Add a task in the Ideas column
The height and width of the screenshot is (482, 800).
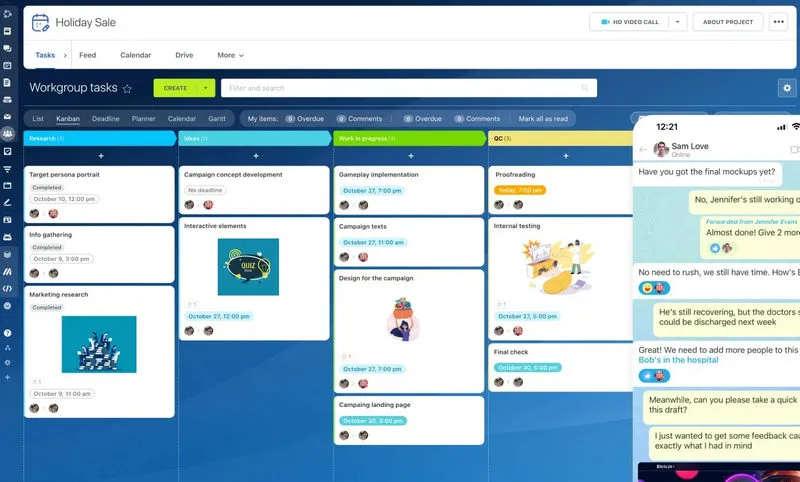click(x=256, y=156)
